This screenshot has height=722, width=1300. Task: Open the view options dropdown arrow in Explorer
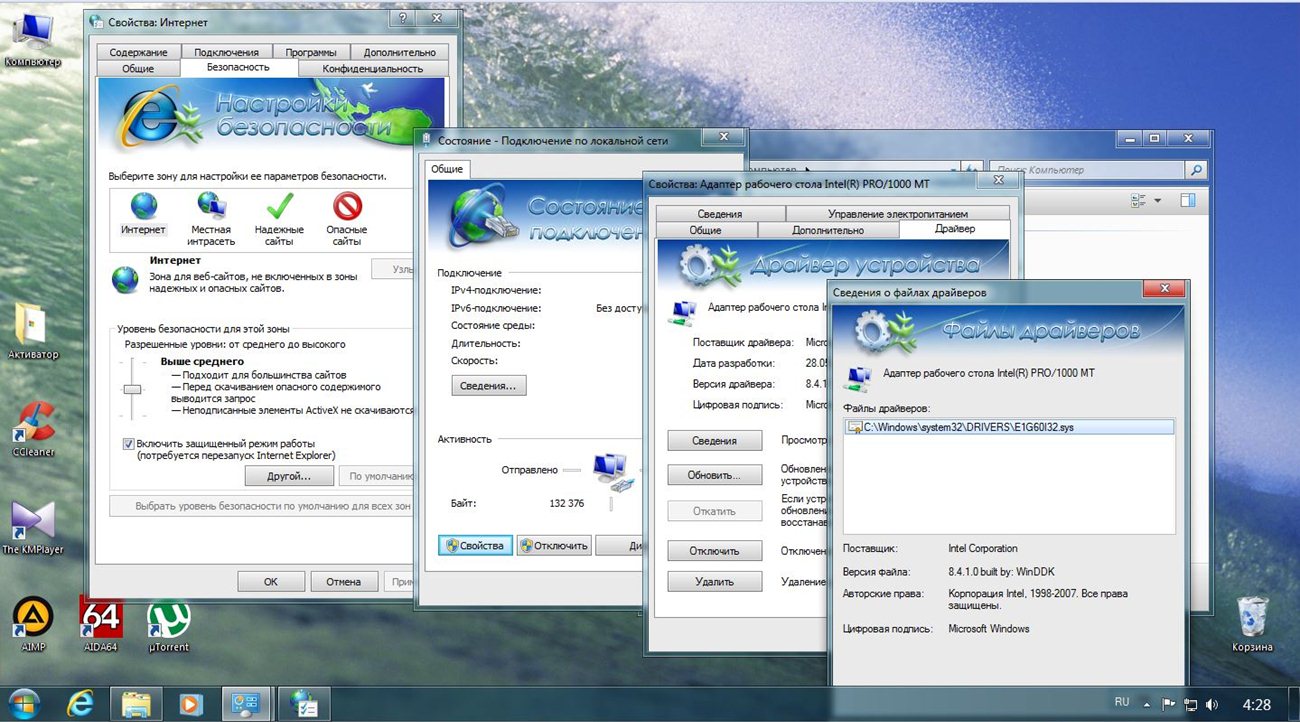tap(1158, 201)
